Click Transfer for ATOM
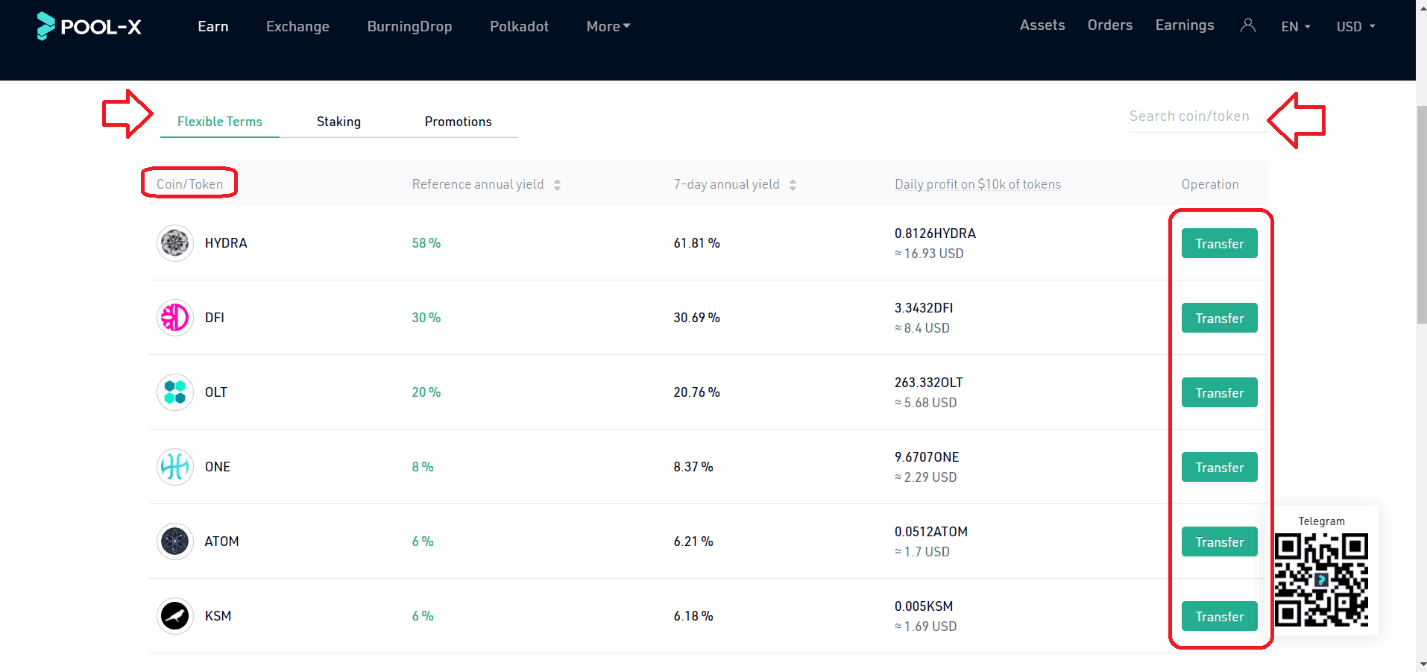 point(1219,541)
